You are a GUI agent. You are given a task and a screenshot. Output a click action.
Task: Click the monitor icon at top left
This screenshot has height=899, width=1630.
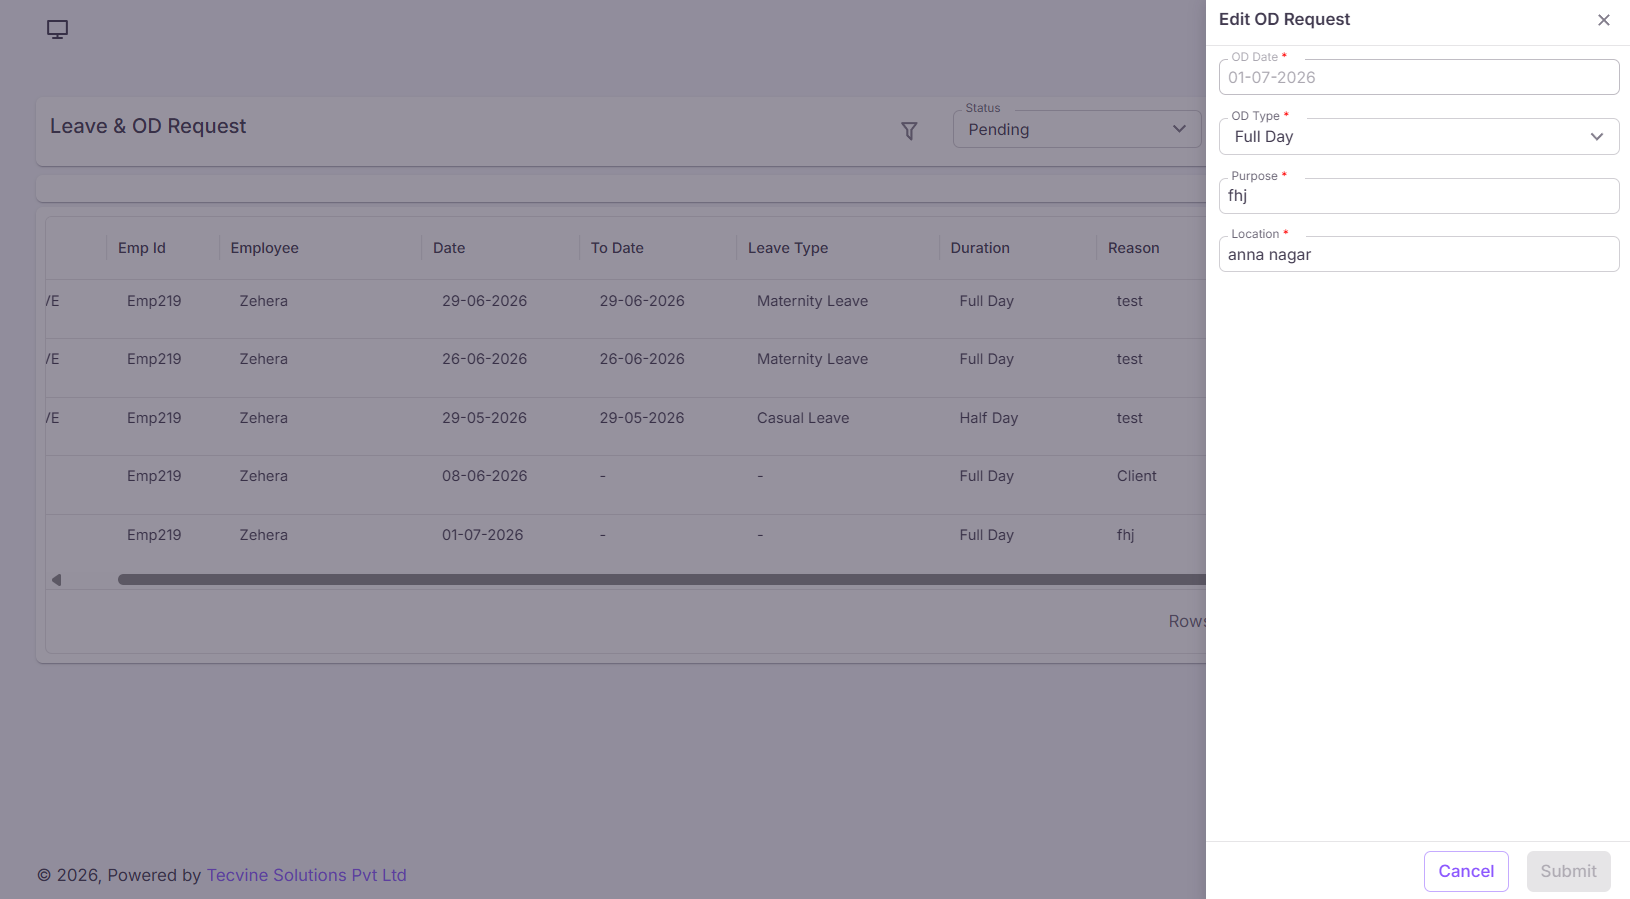tap(57, 29)
